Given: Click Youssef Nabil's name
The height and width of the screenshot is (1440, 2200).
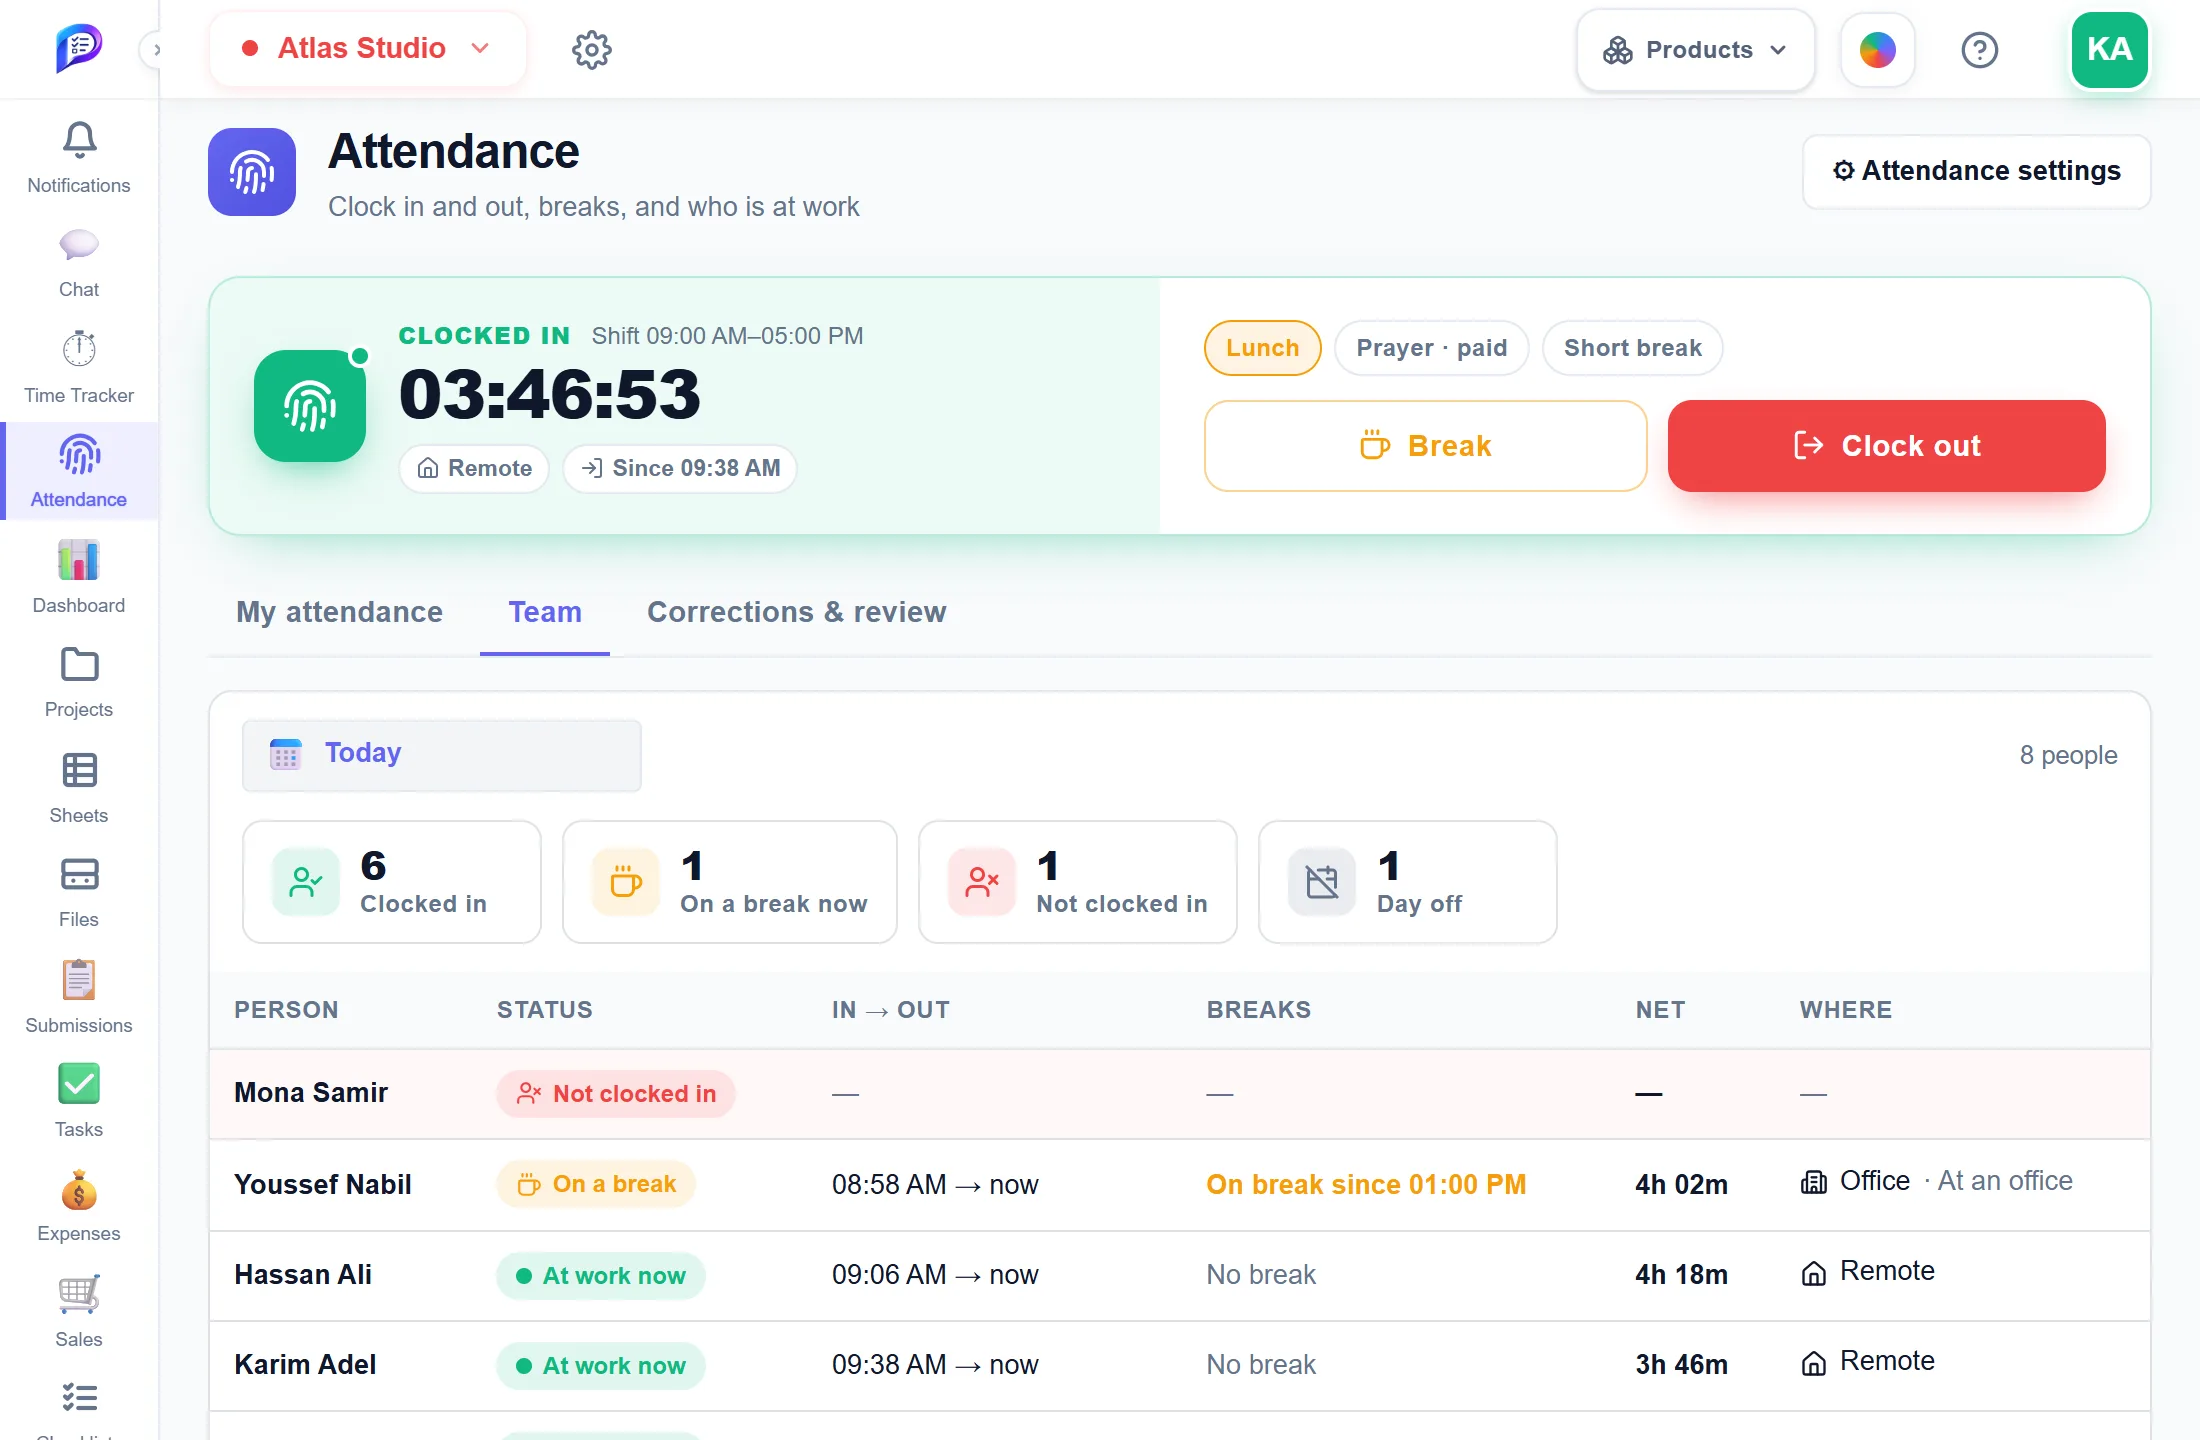Looking at the screenshot, I should [323, 1184].
